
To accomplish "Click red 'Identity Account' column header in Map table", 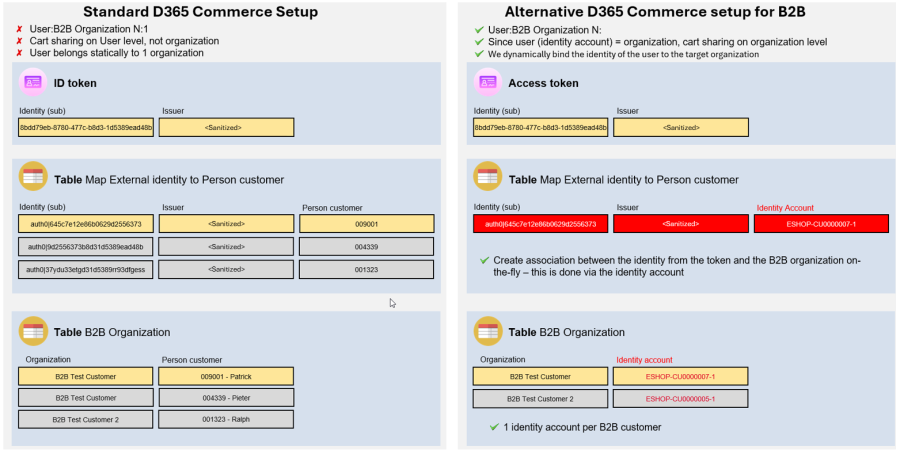I will (785, 208).
